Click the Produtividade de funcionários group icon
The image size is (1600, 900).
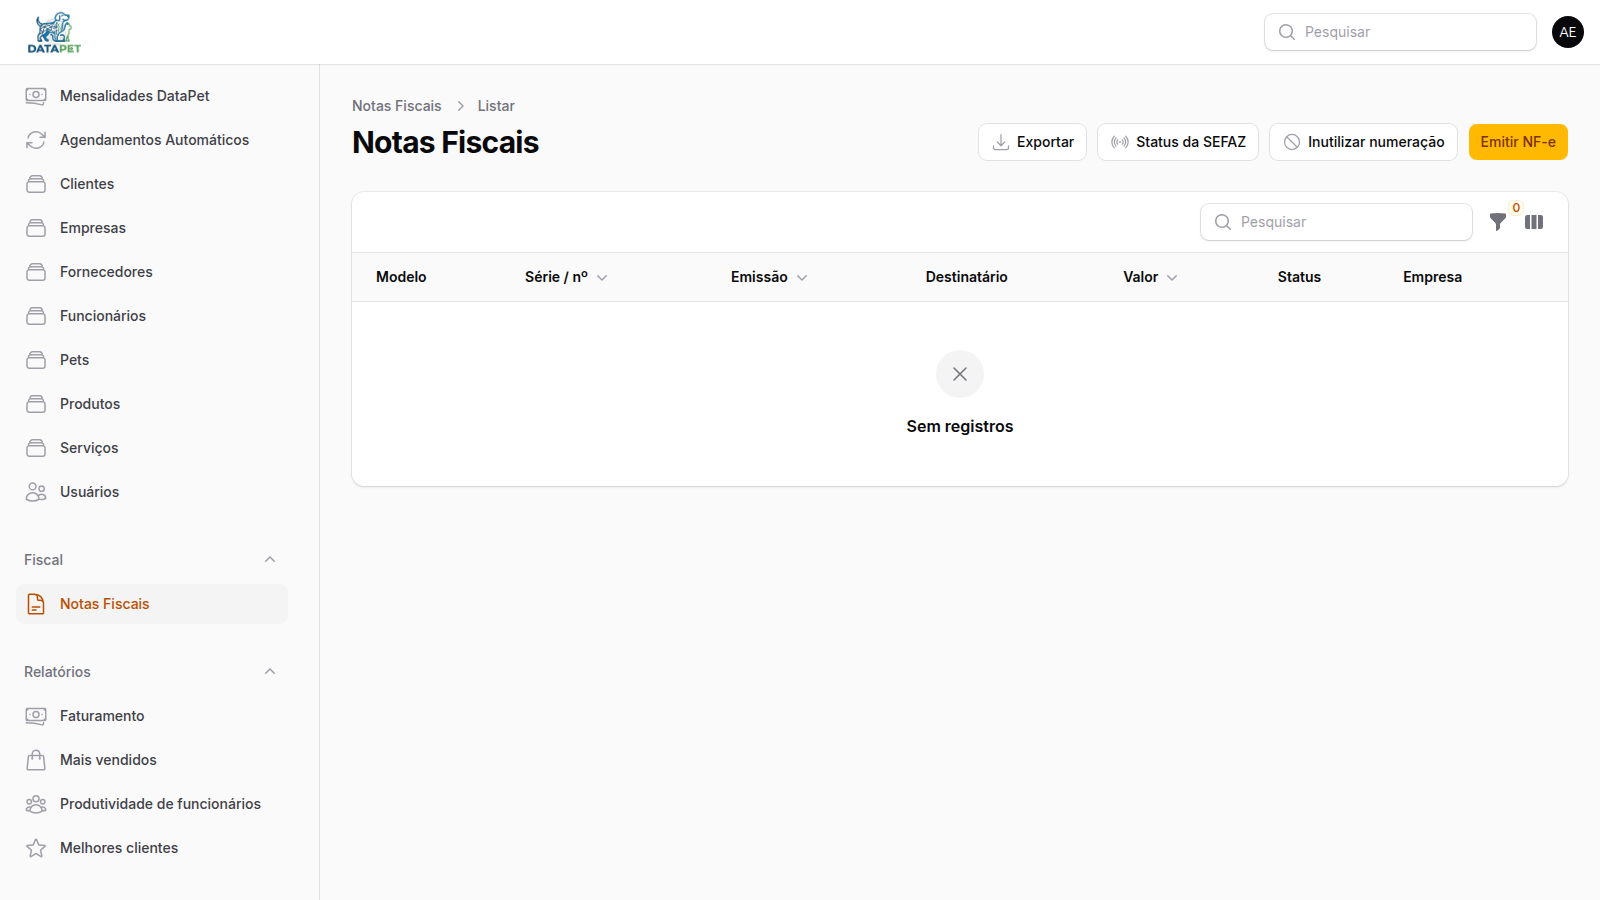[36, 804]
